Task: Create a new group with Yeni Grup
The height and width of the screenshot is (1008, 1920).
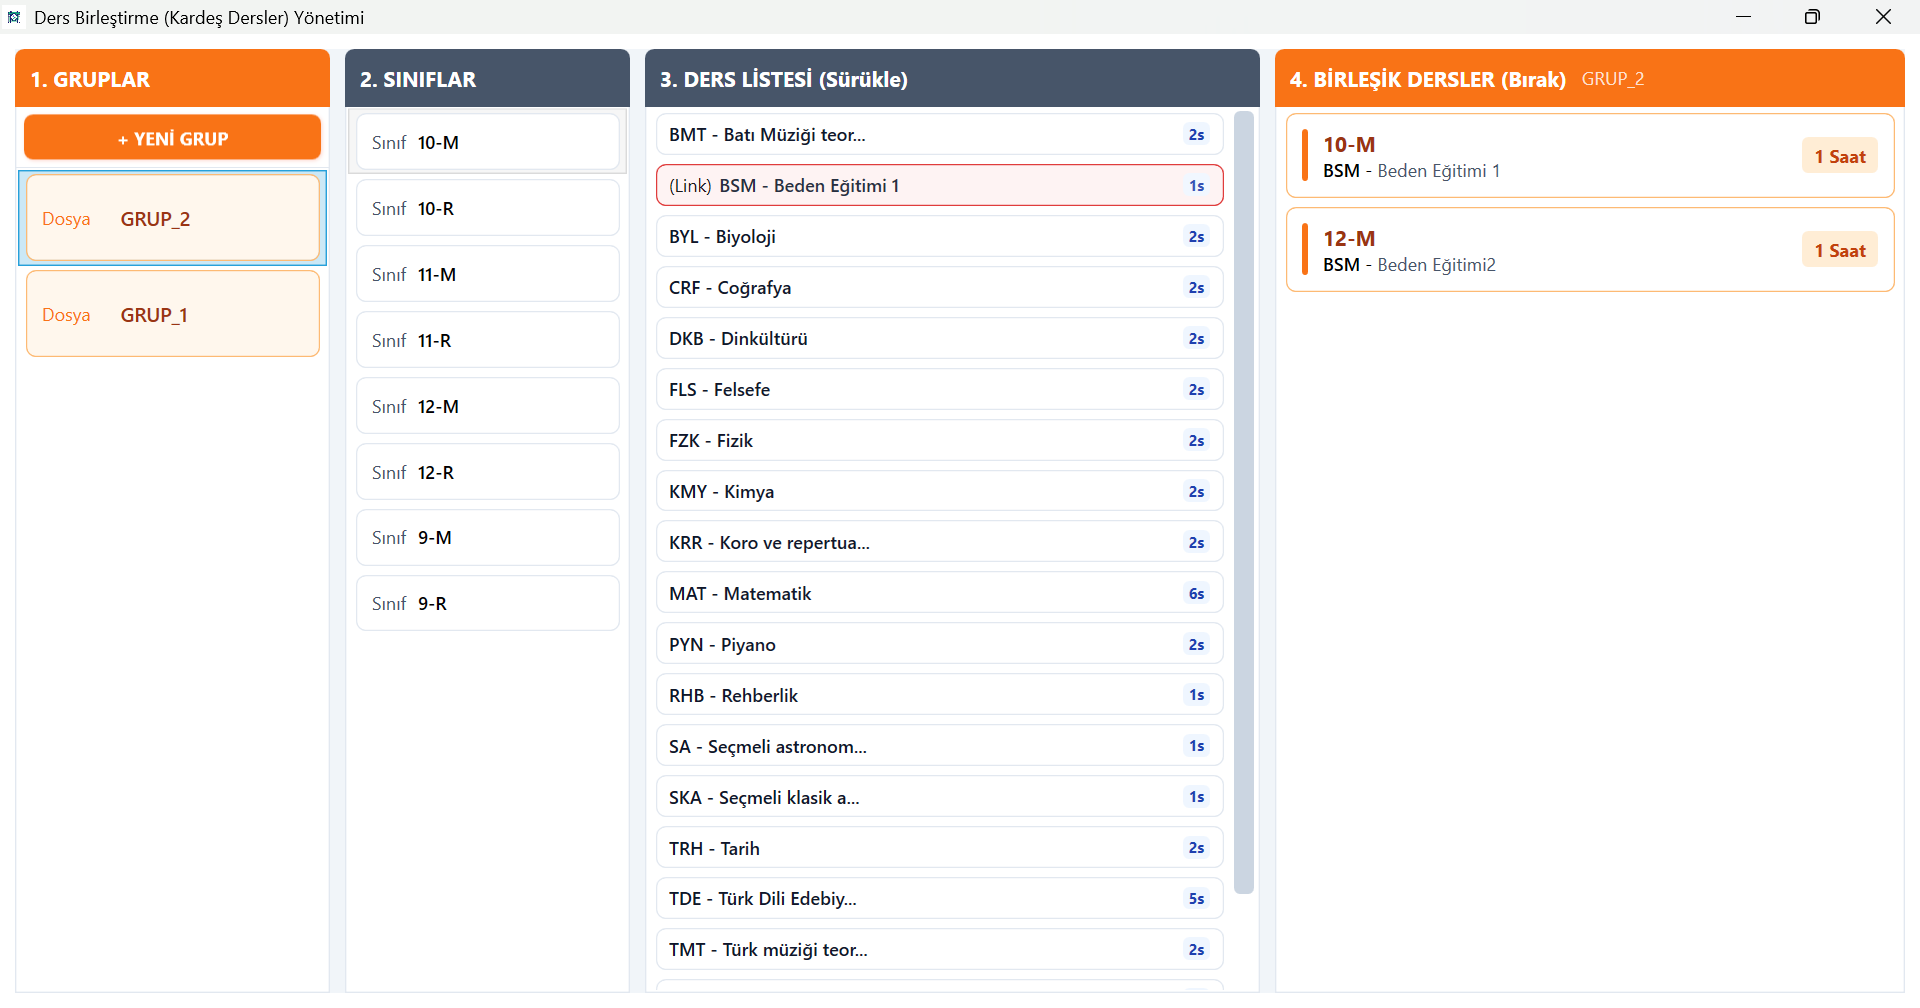Action: click(x=172, y=138)
